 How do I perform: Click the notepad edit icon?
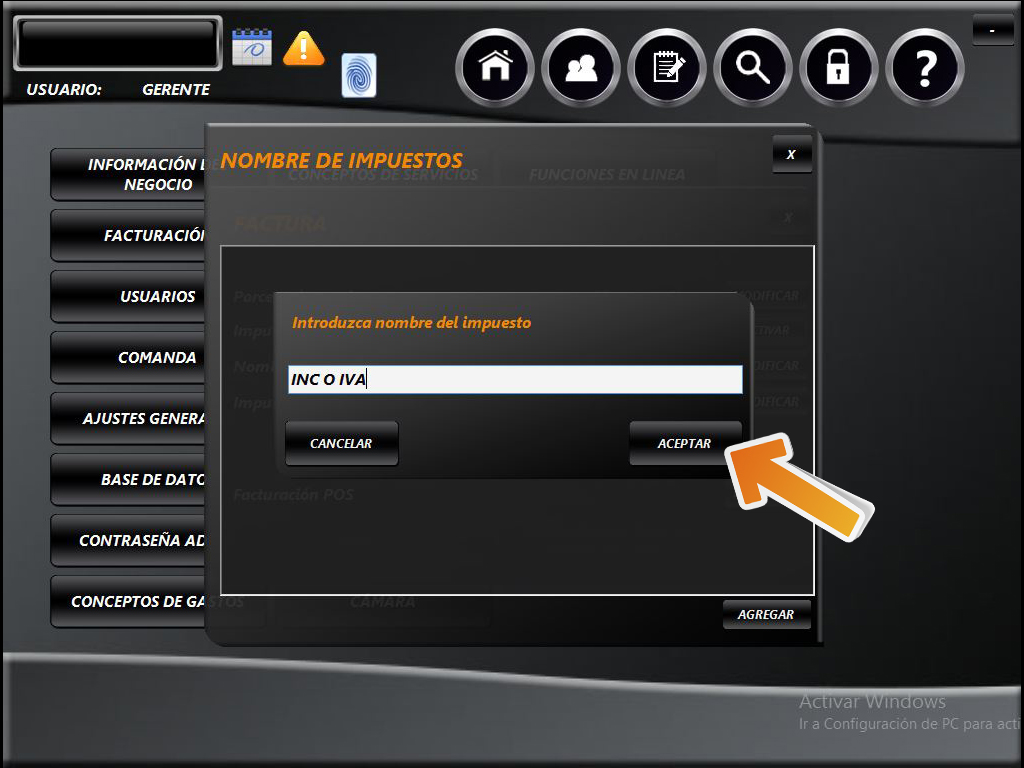click(x=667, y=68)
